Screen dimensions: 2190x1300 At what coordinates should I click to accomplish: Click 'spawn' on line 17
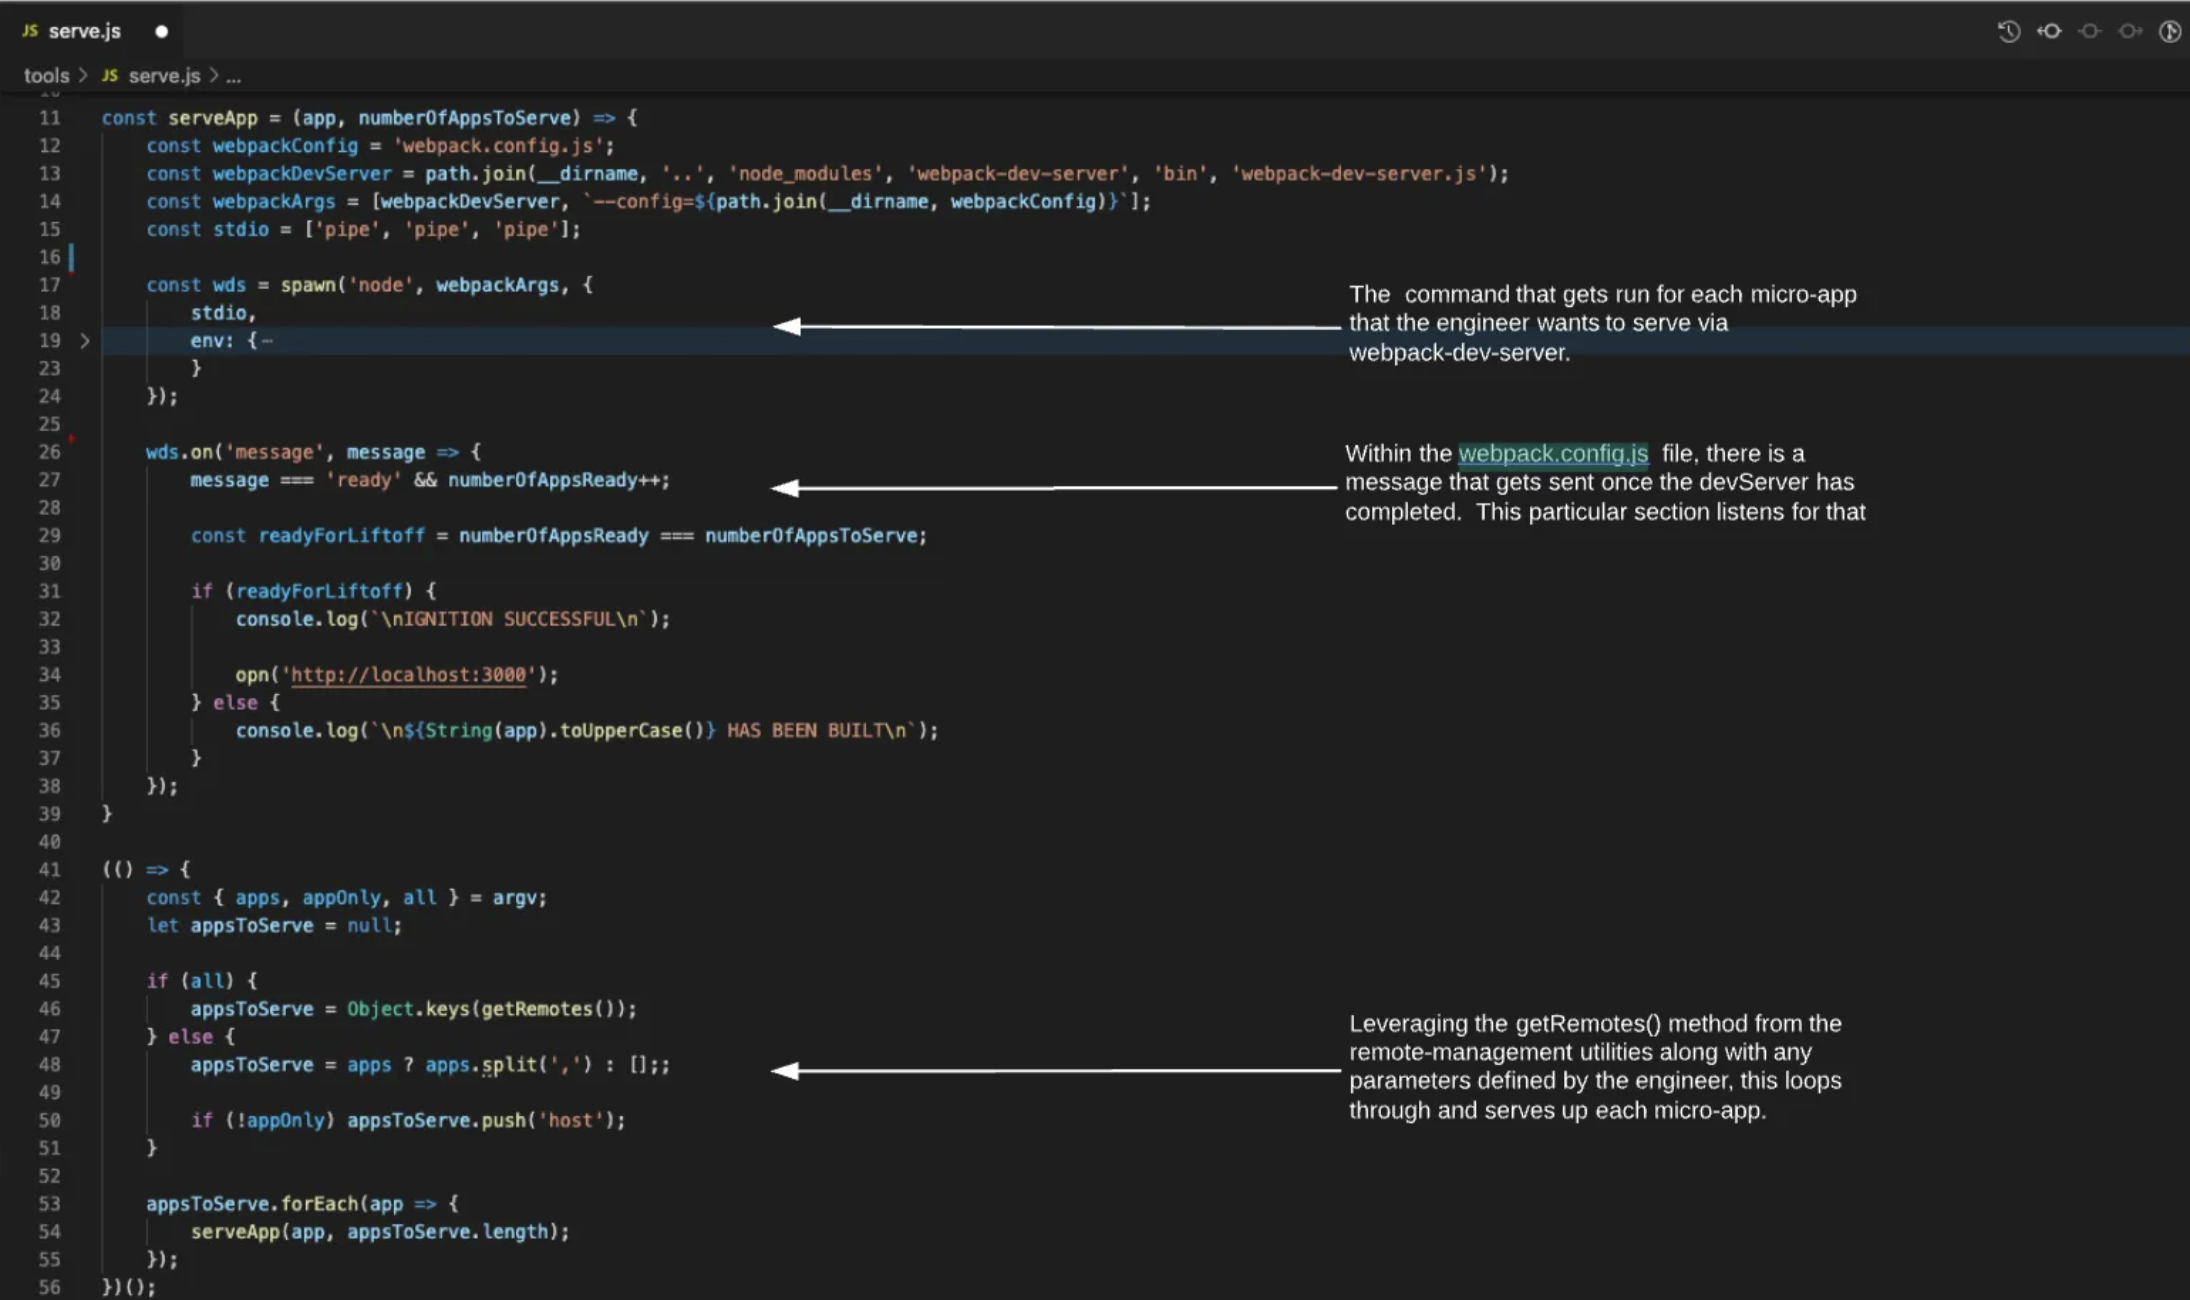click(x=308, y=285)
